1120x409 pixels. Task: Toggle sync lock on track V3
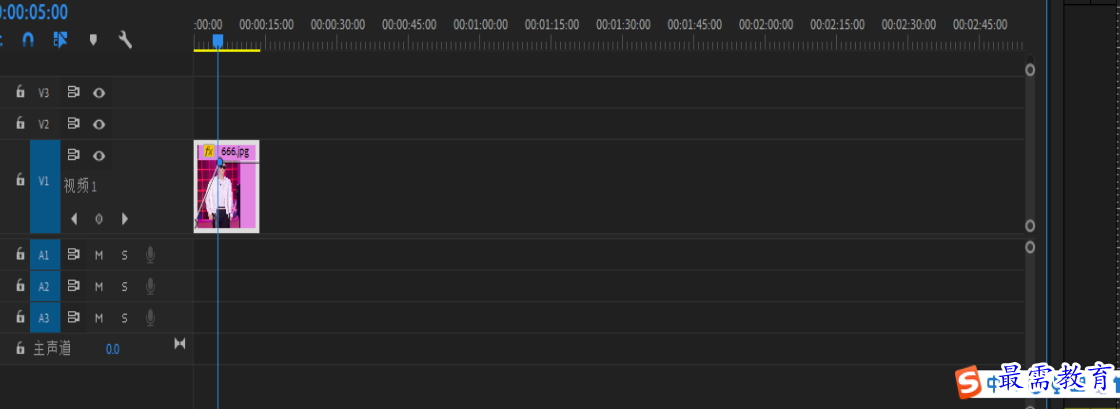point(73,92)
